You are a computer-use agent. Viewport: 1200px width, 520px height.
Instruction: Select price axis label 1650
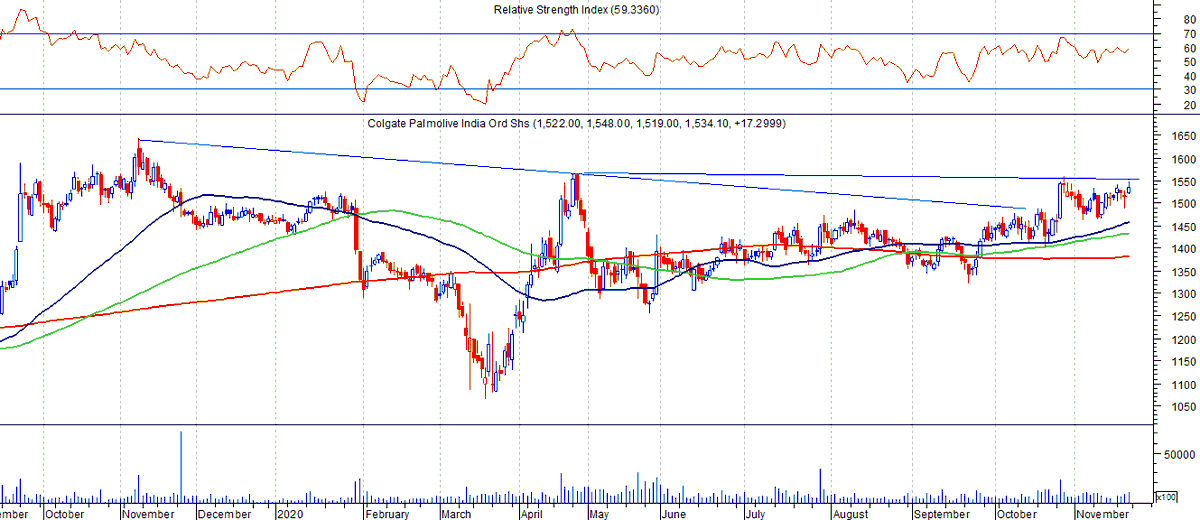click(1184, 136)
